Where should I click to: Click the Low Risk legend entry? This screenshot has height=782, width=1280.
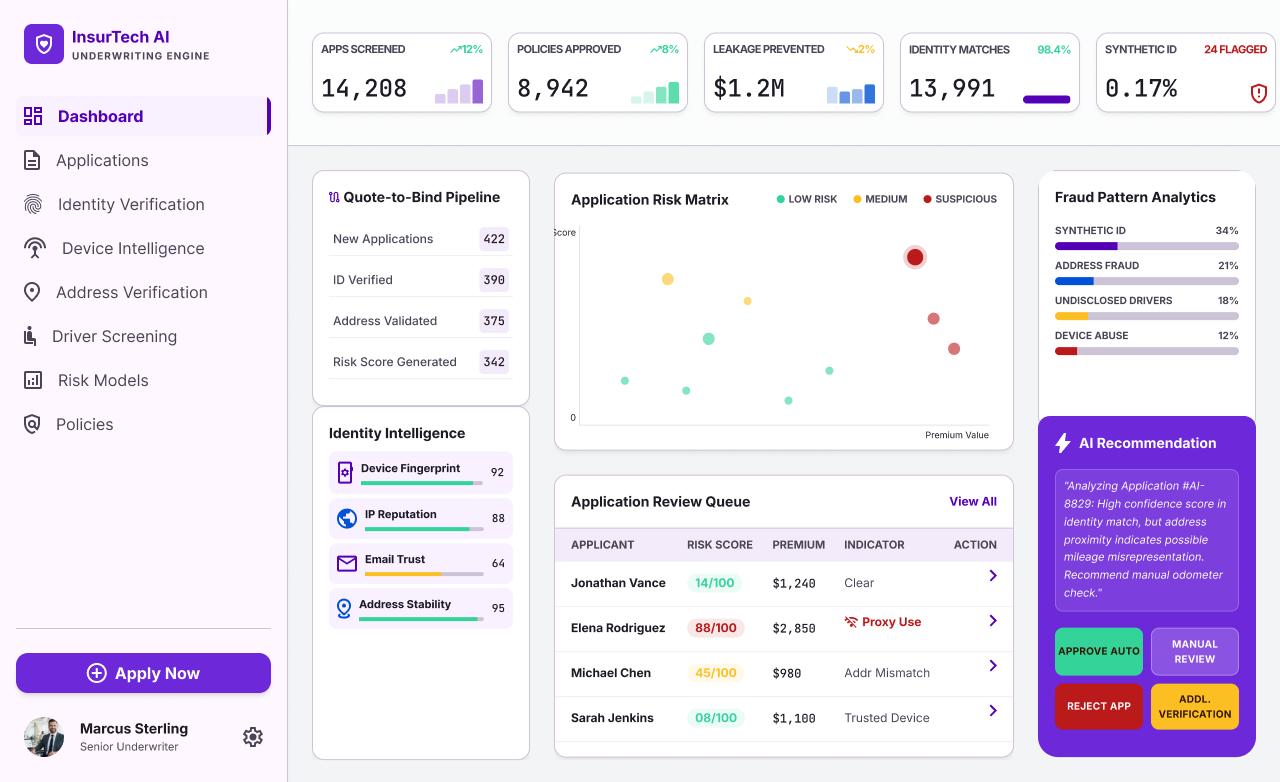[x=807, y=199]
